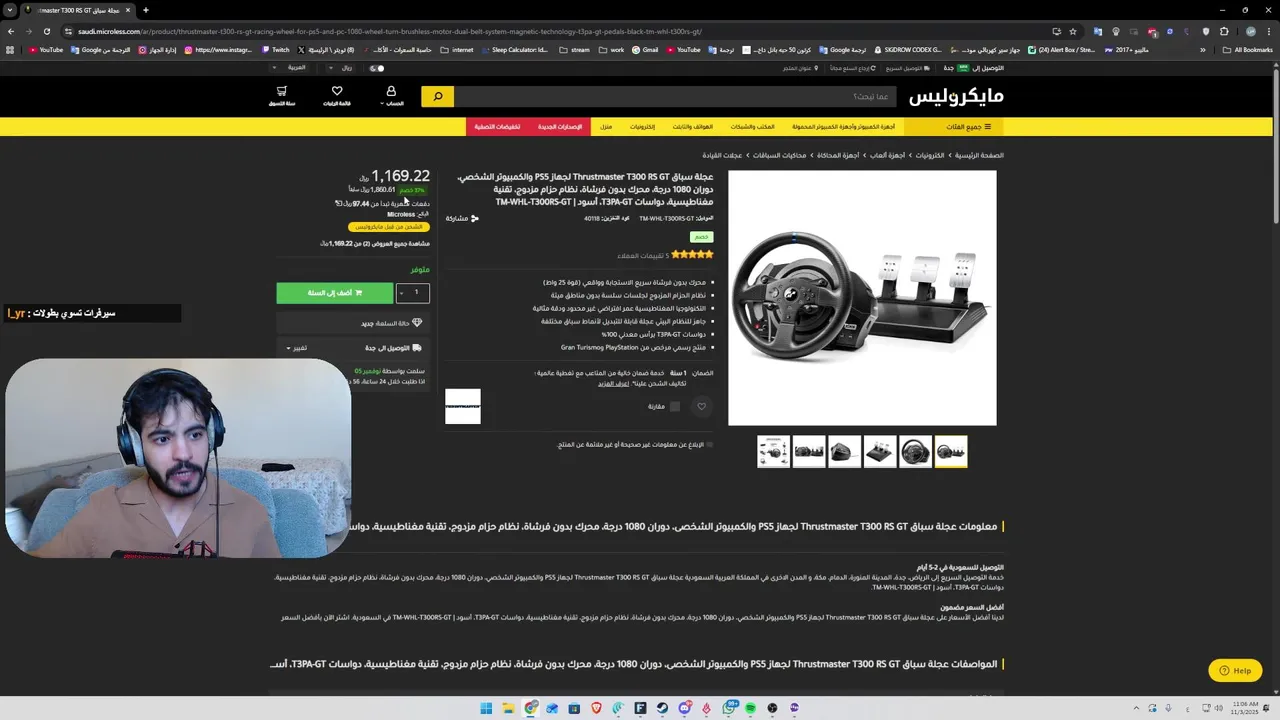1280x720 pixels.
Task: Reload the page with the browser refresh icon
Action: (x=47, y=31)
